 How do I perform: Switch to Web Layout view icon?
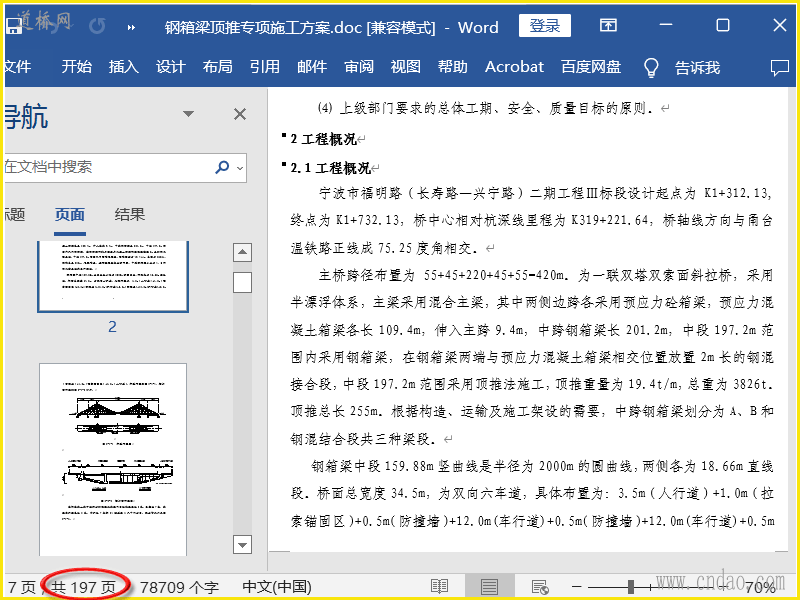[539, 587]
